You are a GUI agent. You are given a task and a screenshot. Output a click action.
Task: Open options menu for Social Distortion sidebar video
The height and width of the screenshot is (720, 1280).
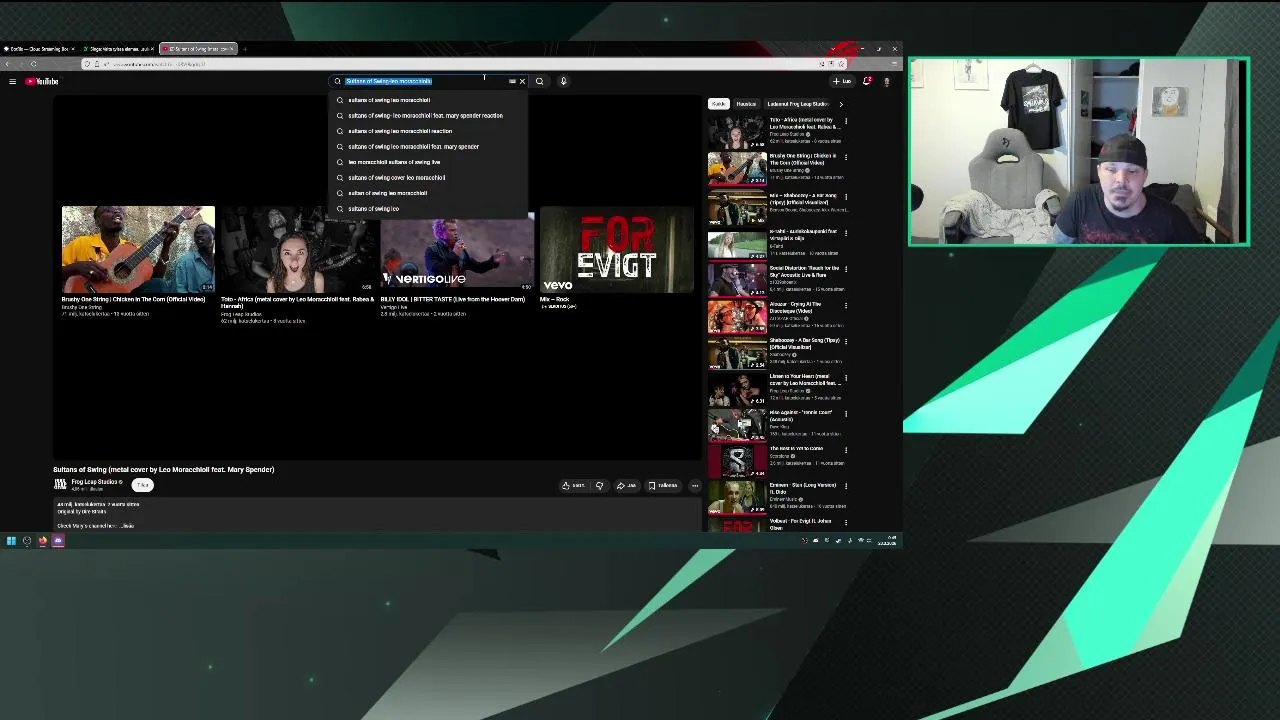(846, 269)
